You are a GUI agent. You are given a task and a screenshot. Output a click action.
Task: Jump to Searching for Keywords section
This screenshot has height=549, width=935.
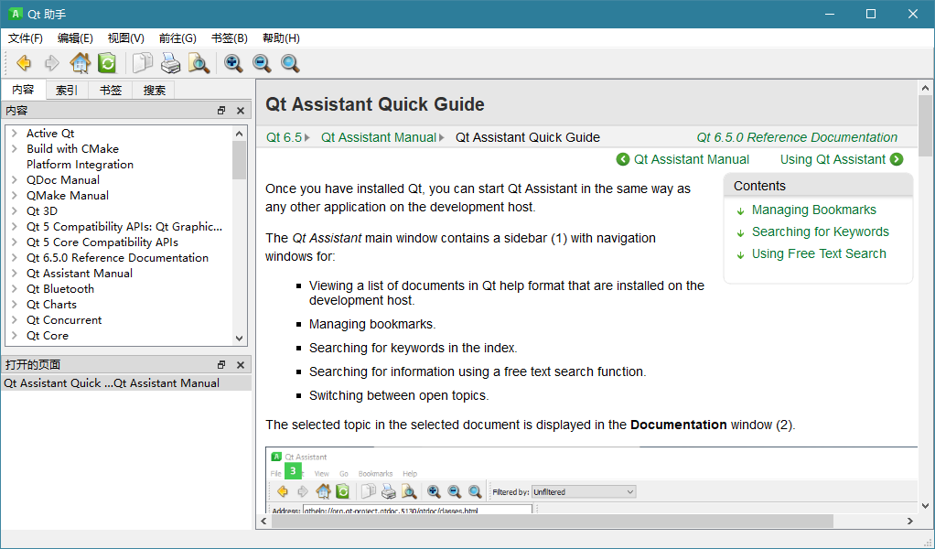point(820,232)
